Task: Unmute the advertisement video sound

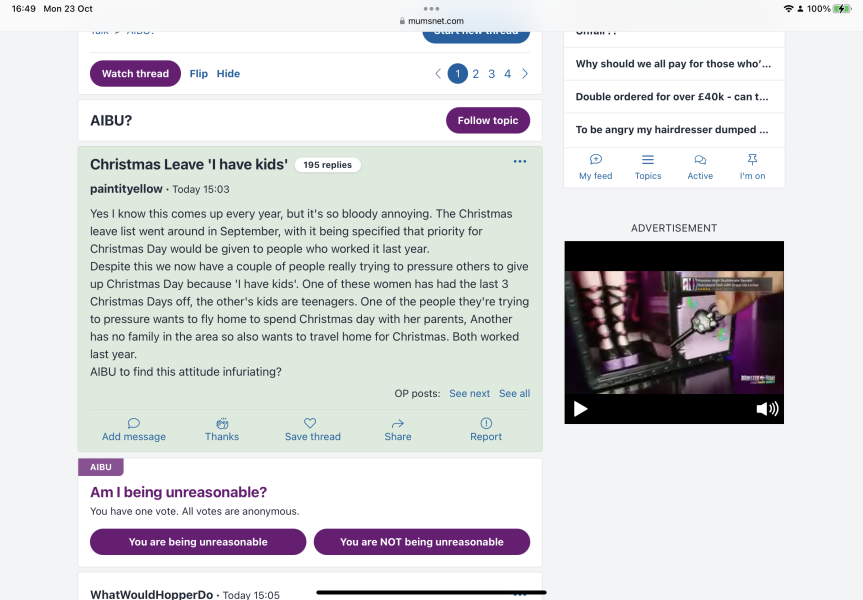Action: point(767,409)
